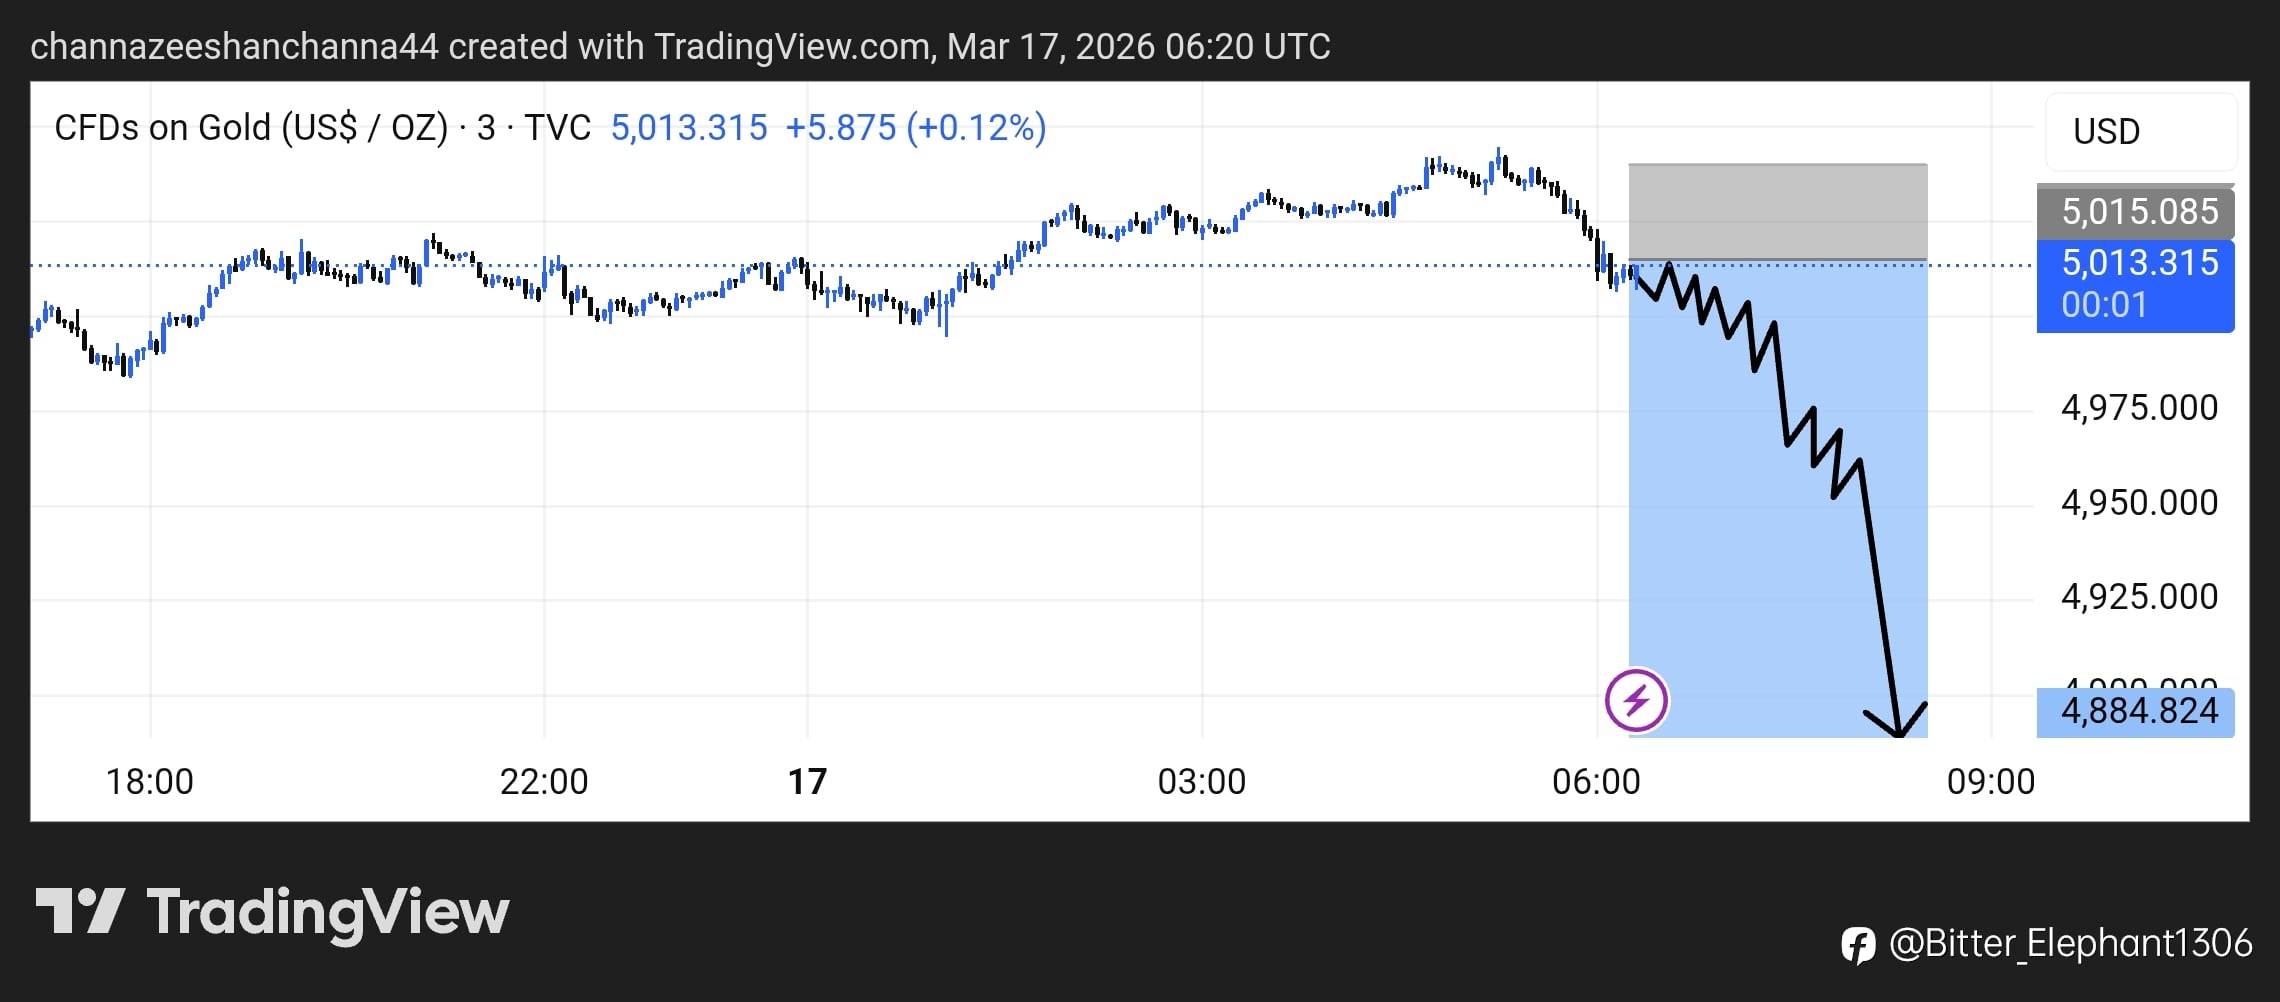
Task: Click the @Bitter_Elephant1306 handle
Action: (2070, 944)
